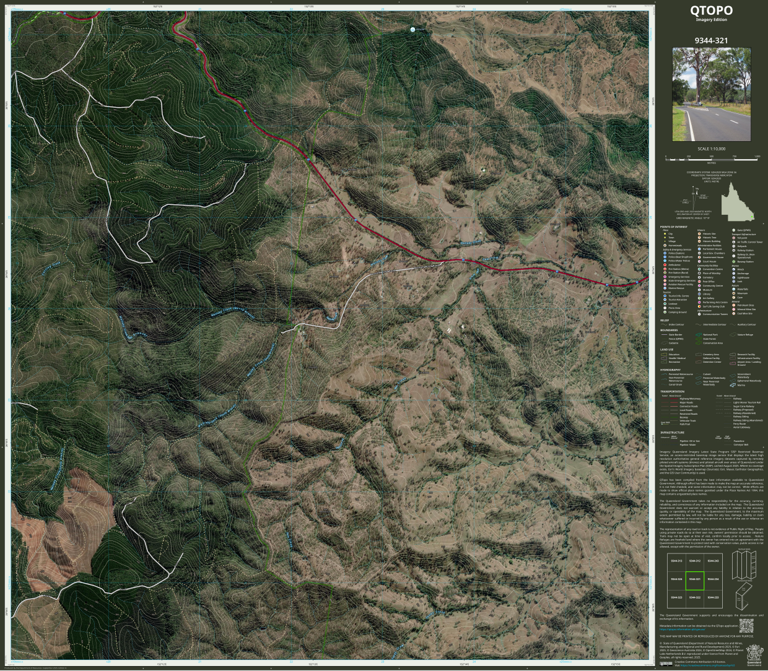
Task: Click the vertical map folding diagram
Action: (743, 565)
